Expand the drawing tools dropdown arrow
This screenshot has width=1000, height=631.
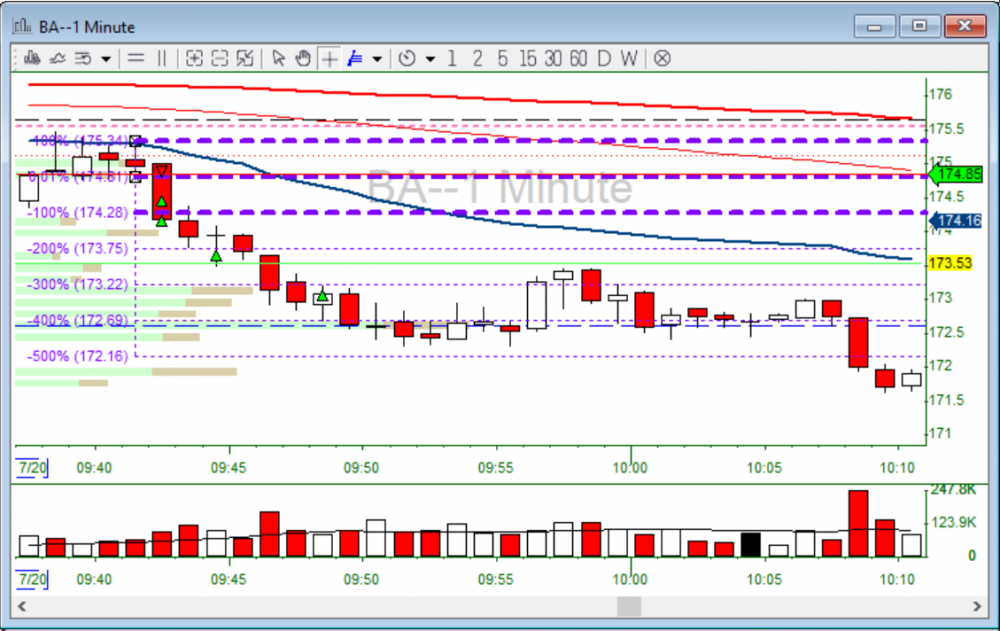click(377, 58)
